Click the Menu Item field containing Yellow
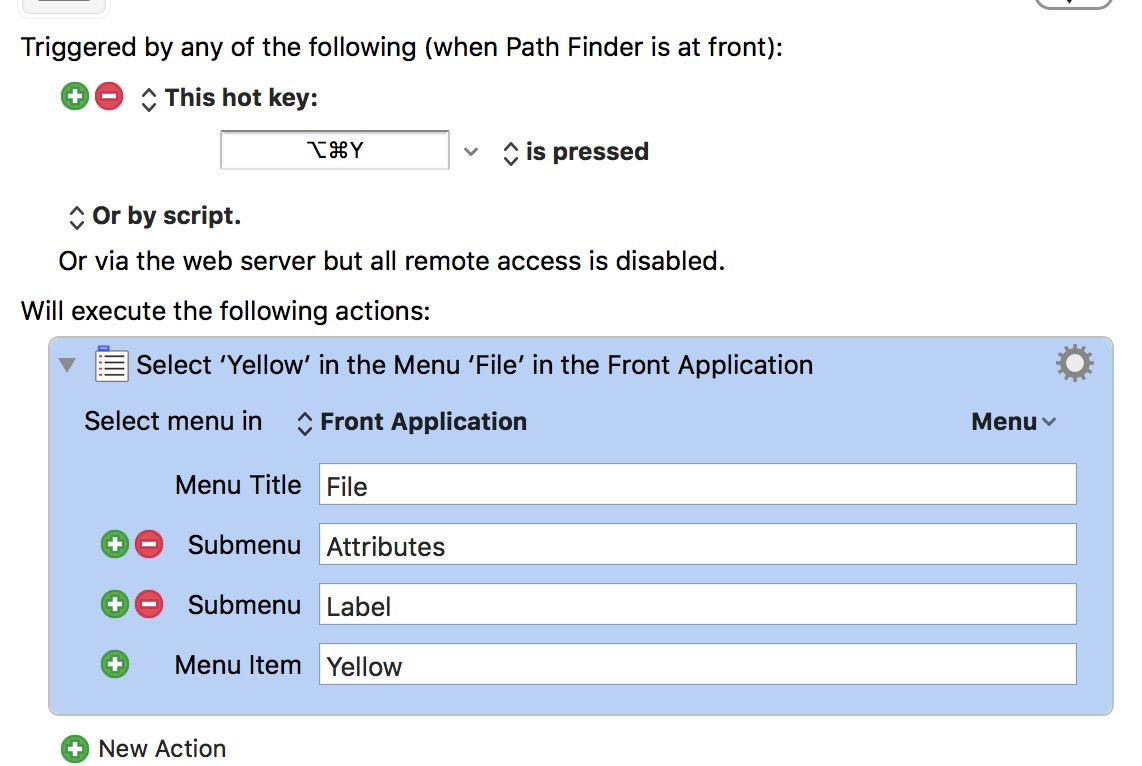 698,664
